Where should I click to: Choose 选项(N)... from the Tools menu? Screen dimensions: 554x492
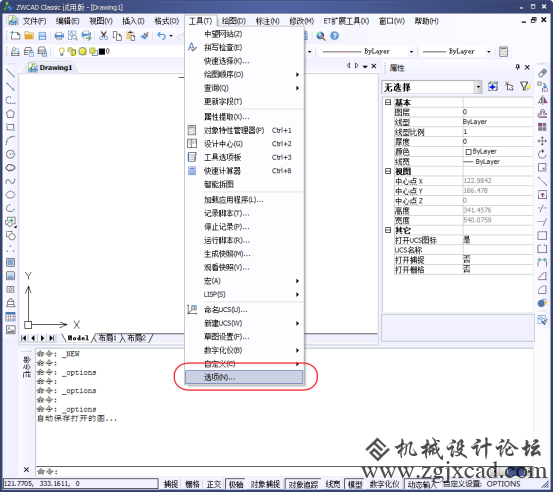244,377
